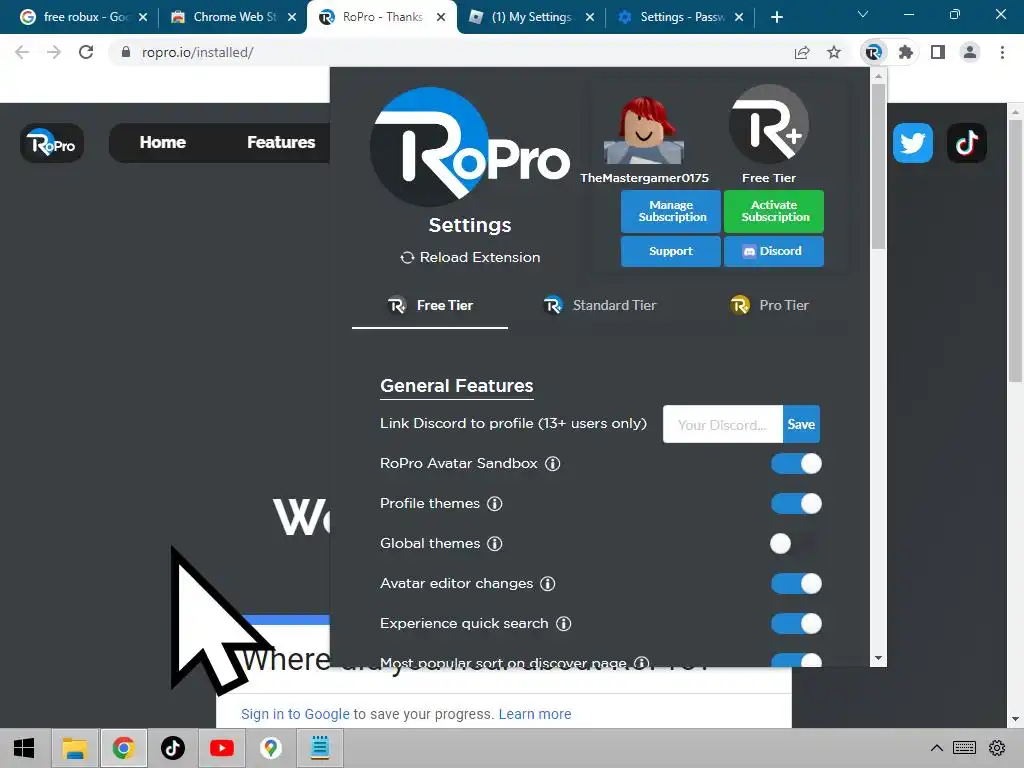Toggle the Chrome side panel icon
Image resolution: width=1024 pixels, height=768 pixels.
938,52
